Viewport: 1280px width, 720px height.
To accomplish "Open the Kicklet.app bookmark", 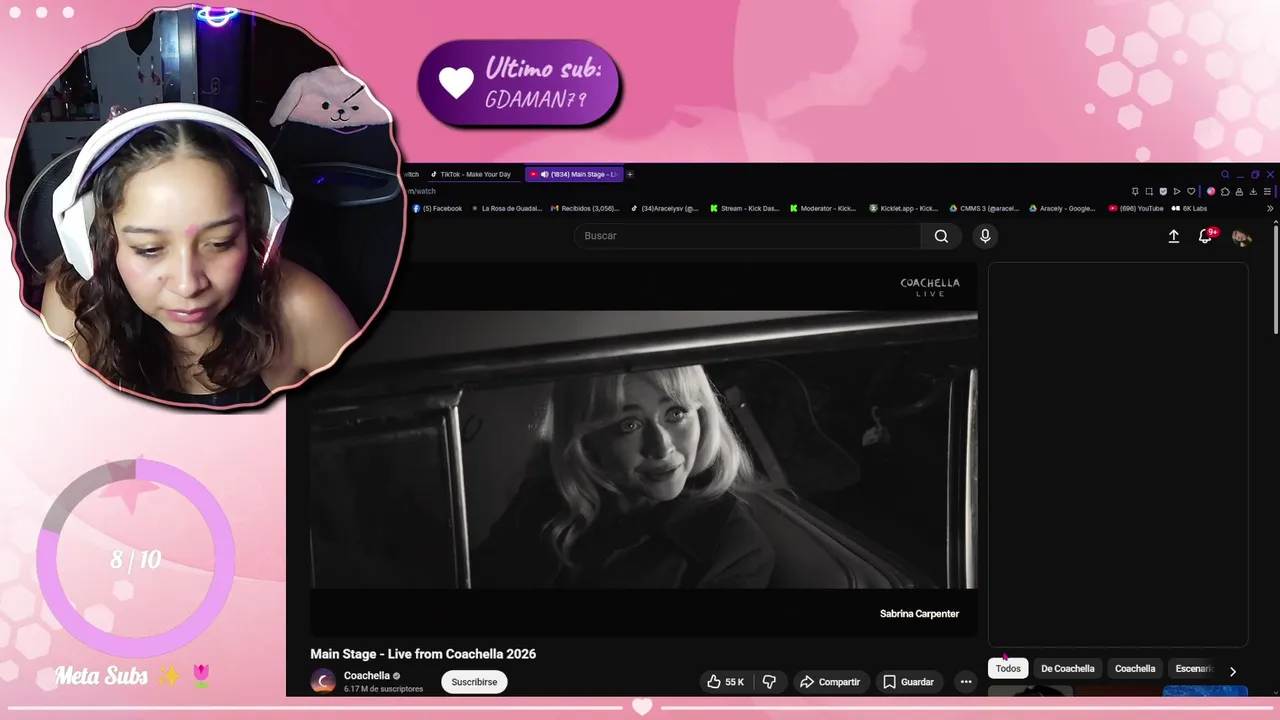I will click(x=904, y=209).
